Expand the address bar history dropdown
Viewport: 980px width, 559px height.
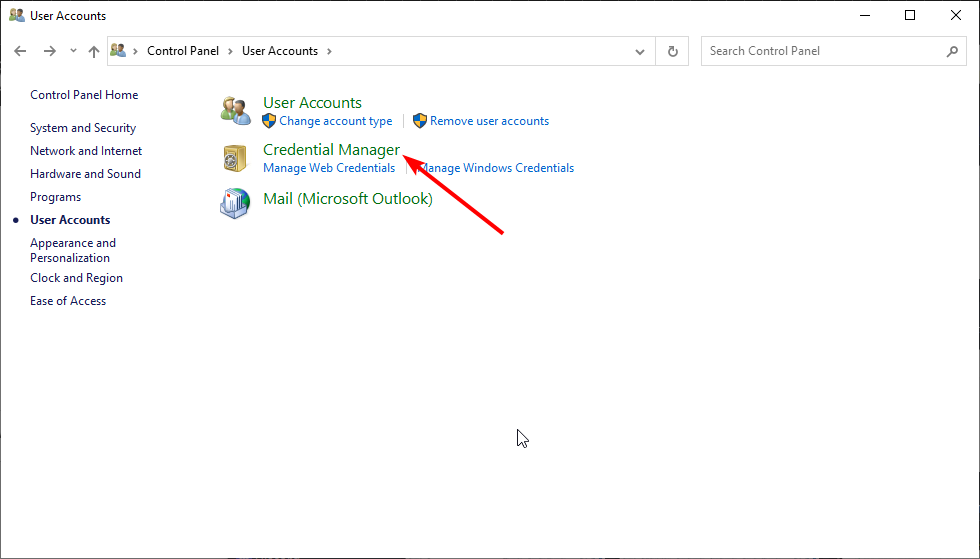(639, 52)
